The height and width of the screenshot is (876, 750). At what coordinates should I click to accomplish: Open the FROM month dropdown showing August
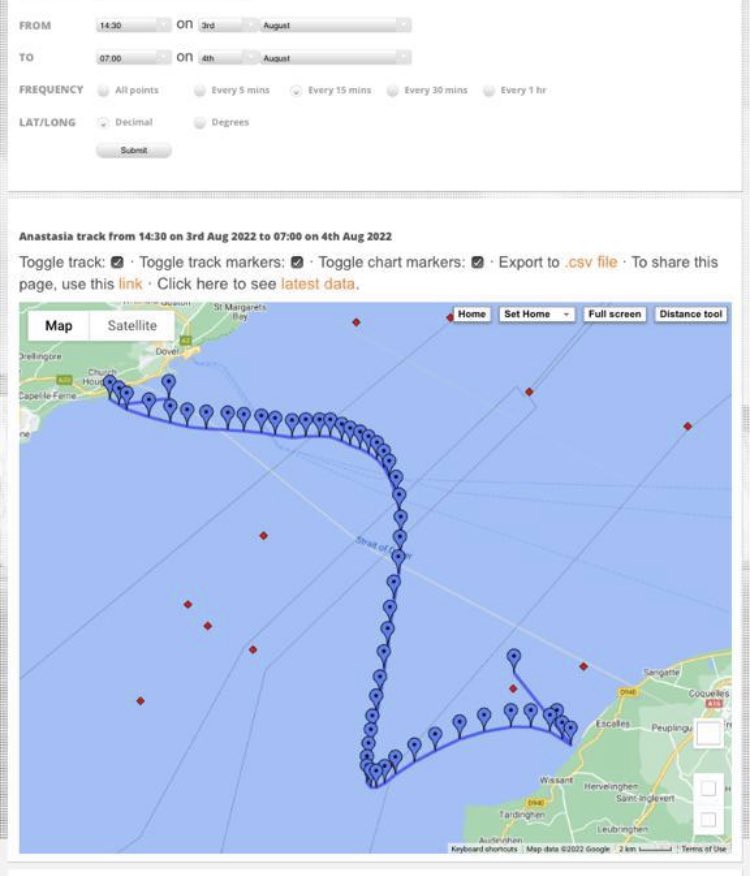click(x=335, y=25)
